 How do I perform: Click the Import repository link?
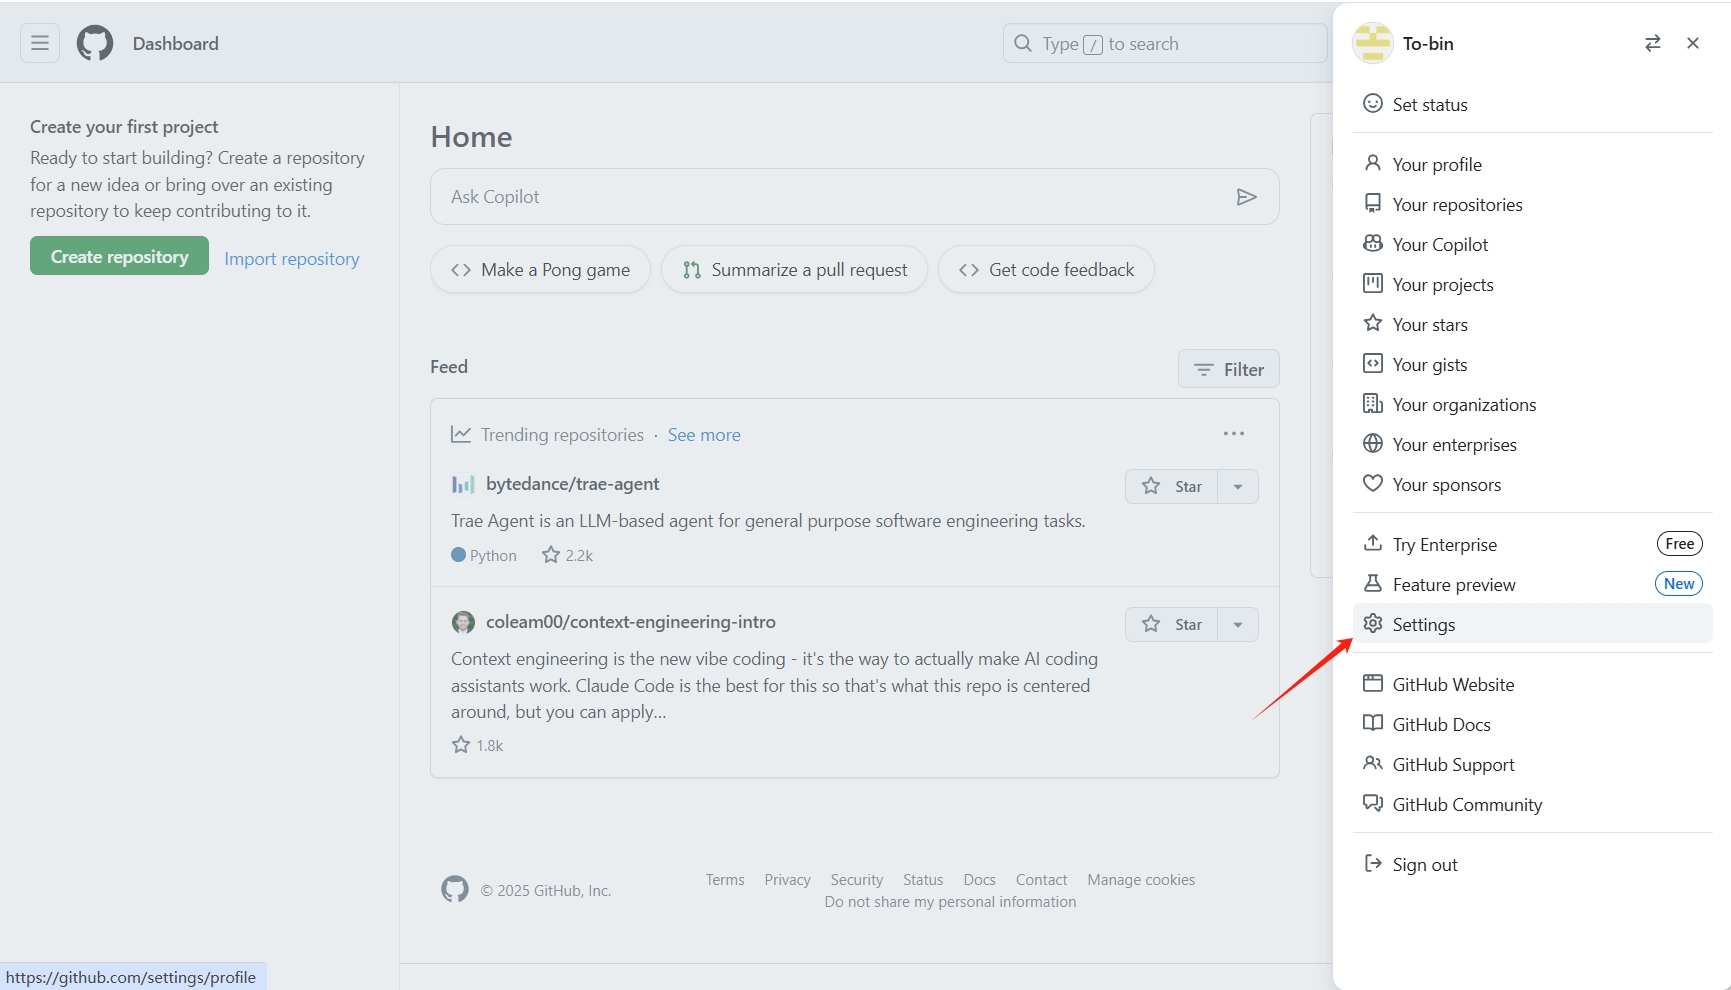[x=292, y=259]
